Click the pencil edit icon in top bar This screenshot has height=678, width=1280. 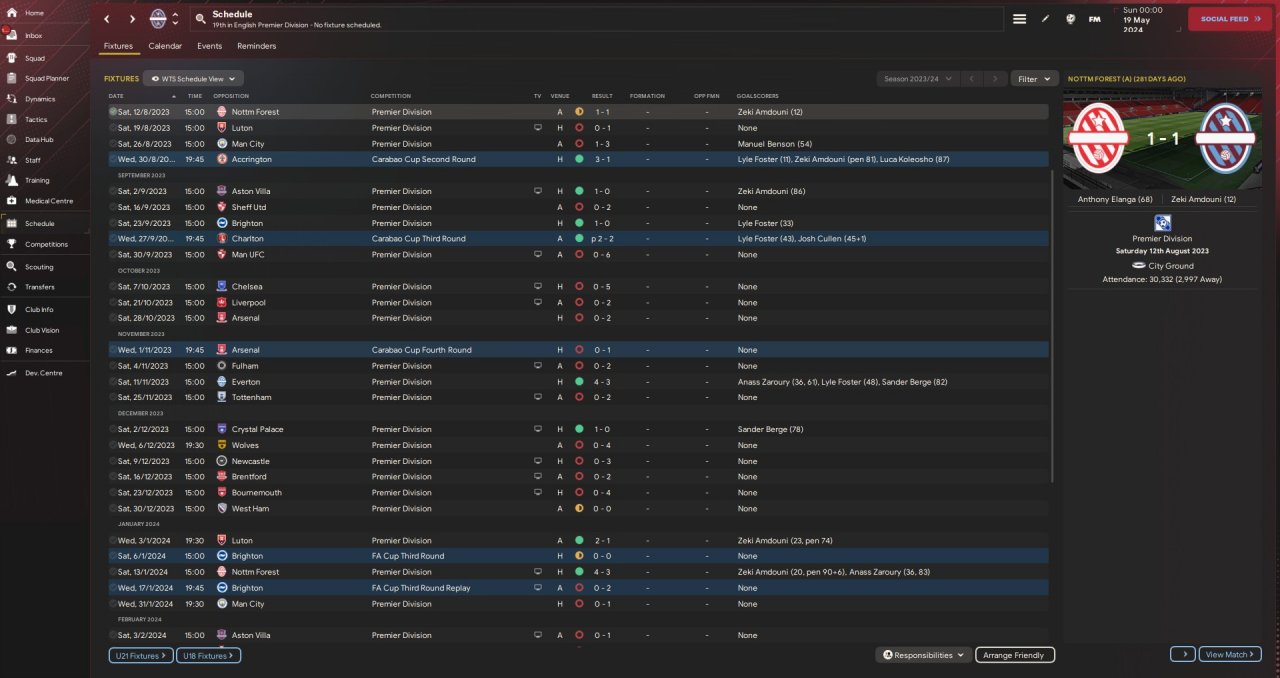click(1045, 19)
